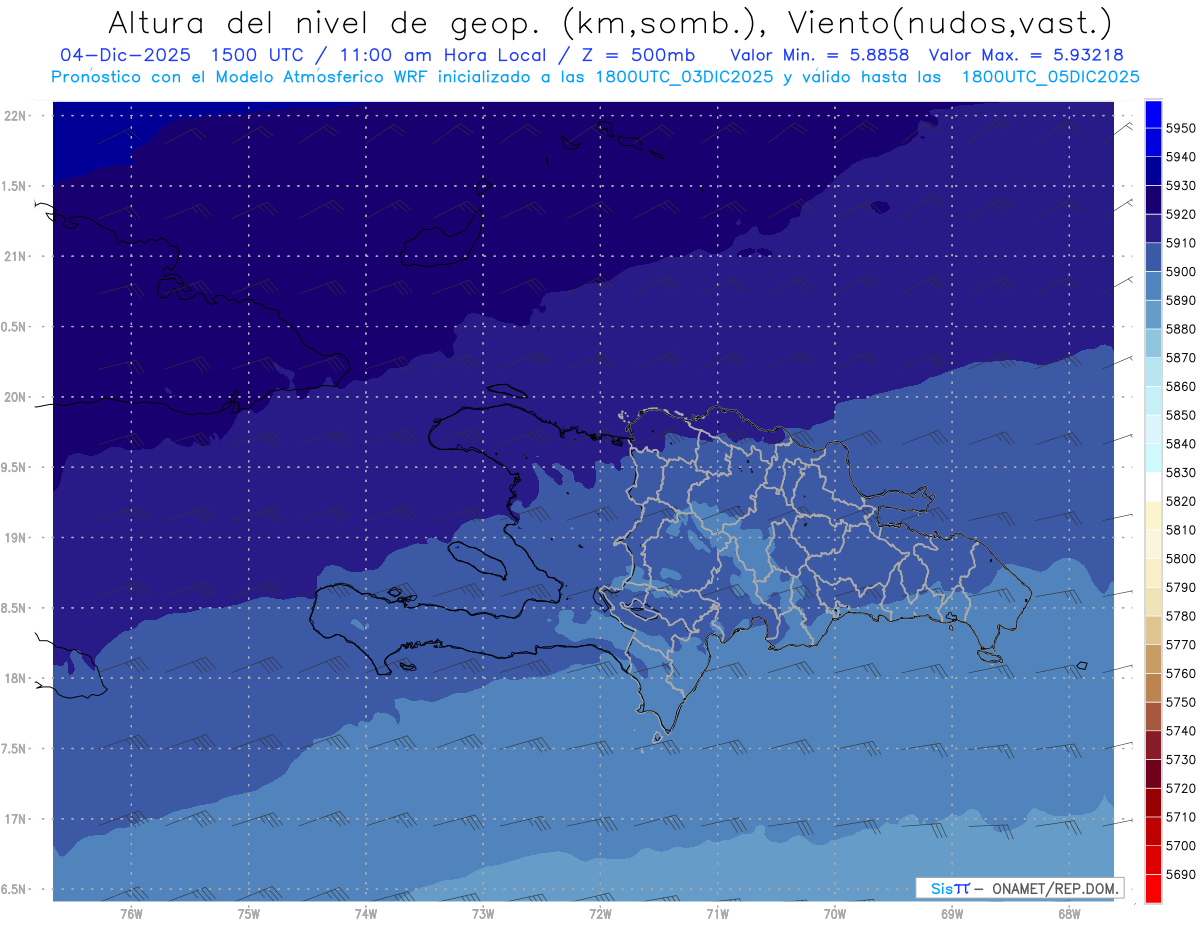This screenshot has width=1200, height=927.
Task: Select the 5880 legend value
Action: [1181, 329]
